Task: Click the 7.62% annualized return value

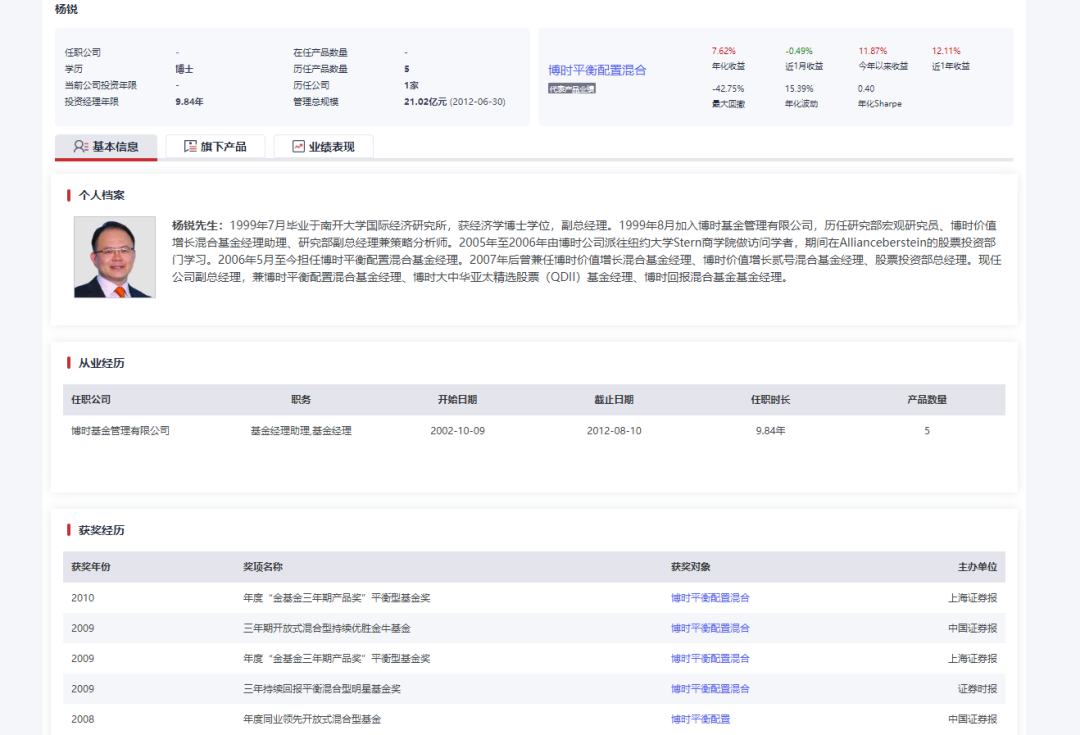Action: point(723,51)
